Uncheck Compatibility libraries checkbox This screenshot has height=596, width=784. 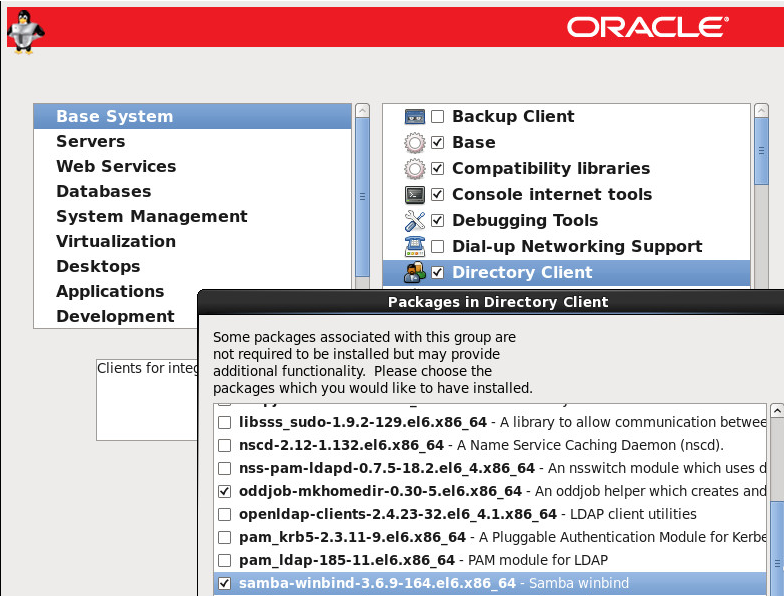pyautogui.click(x=438, y=168)
